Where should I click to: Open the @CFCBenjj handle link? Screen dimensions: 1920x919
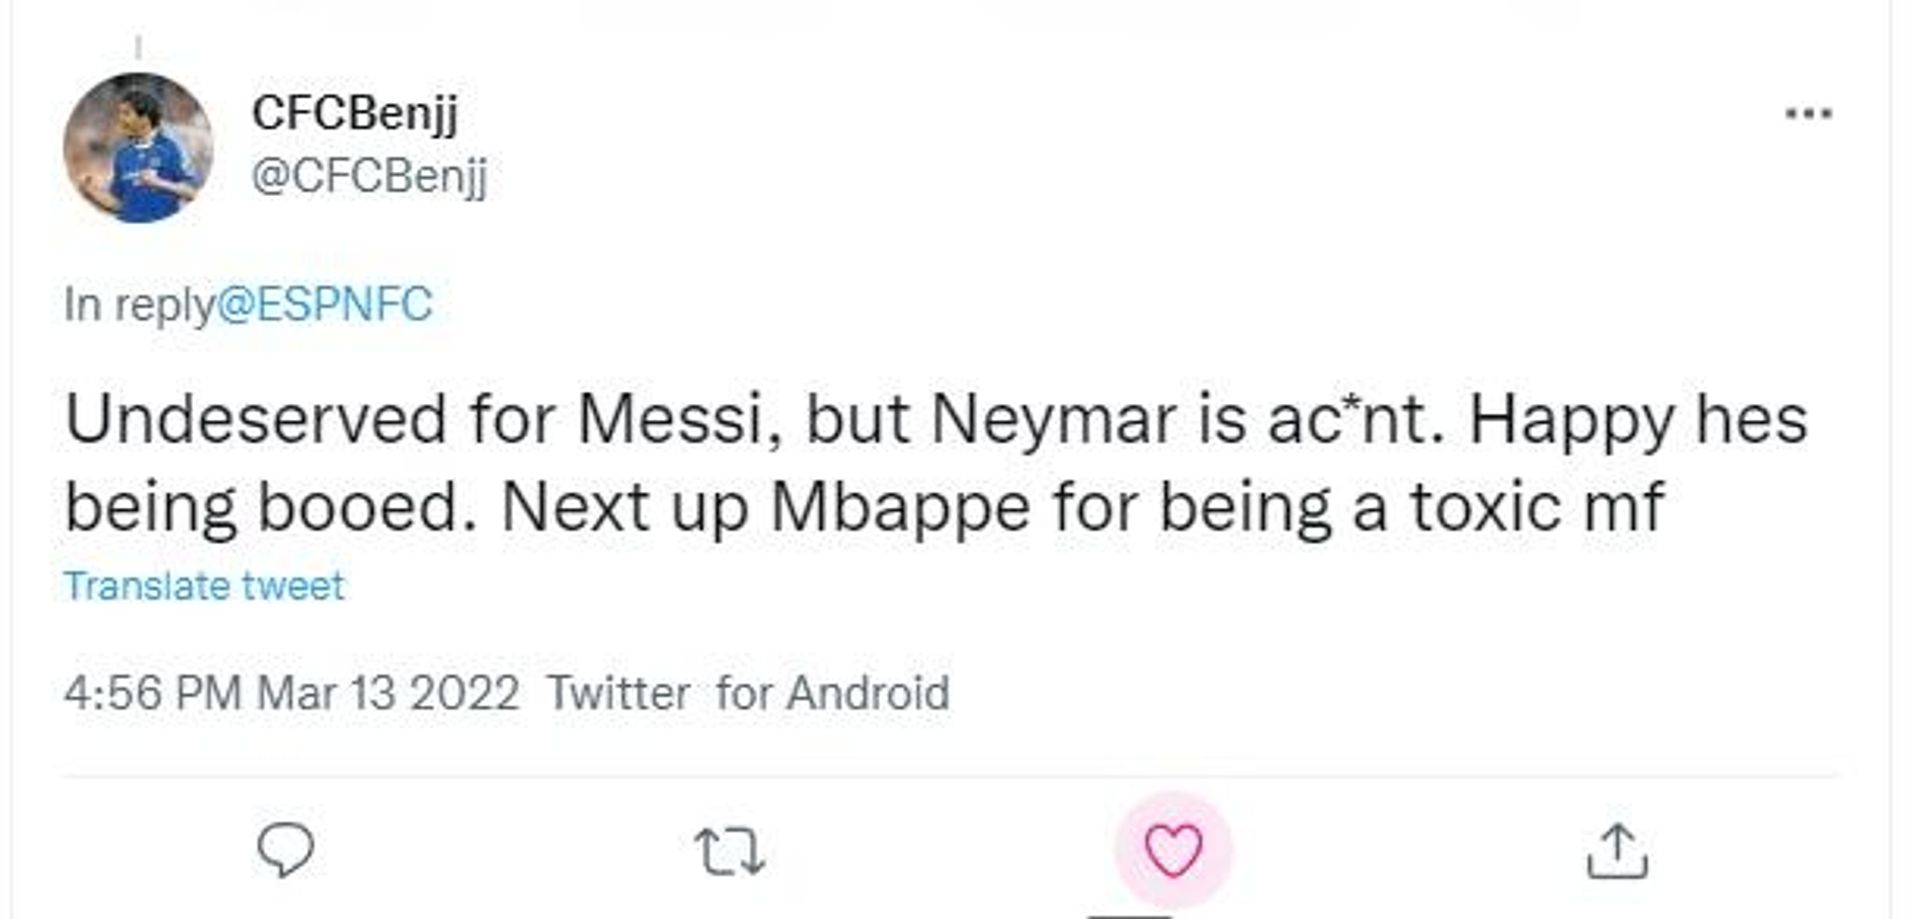pyautogui.click(x=369, y=177)
